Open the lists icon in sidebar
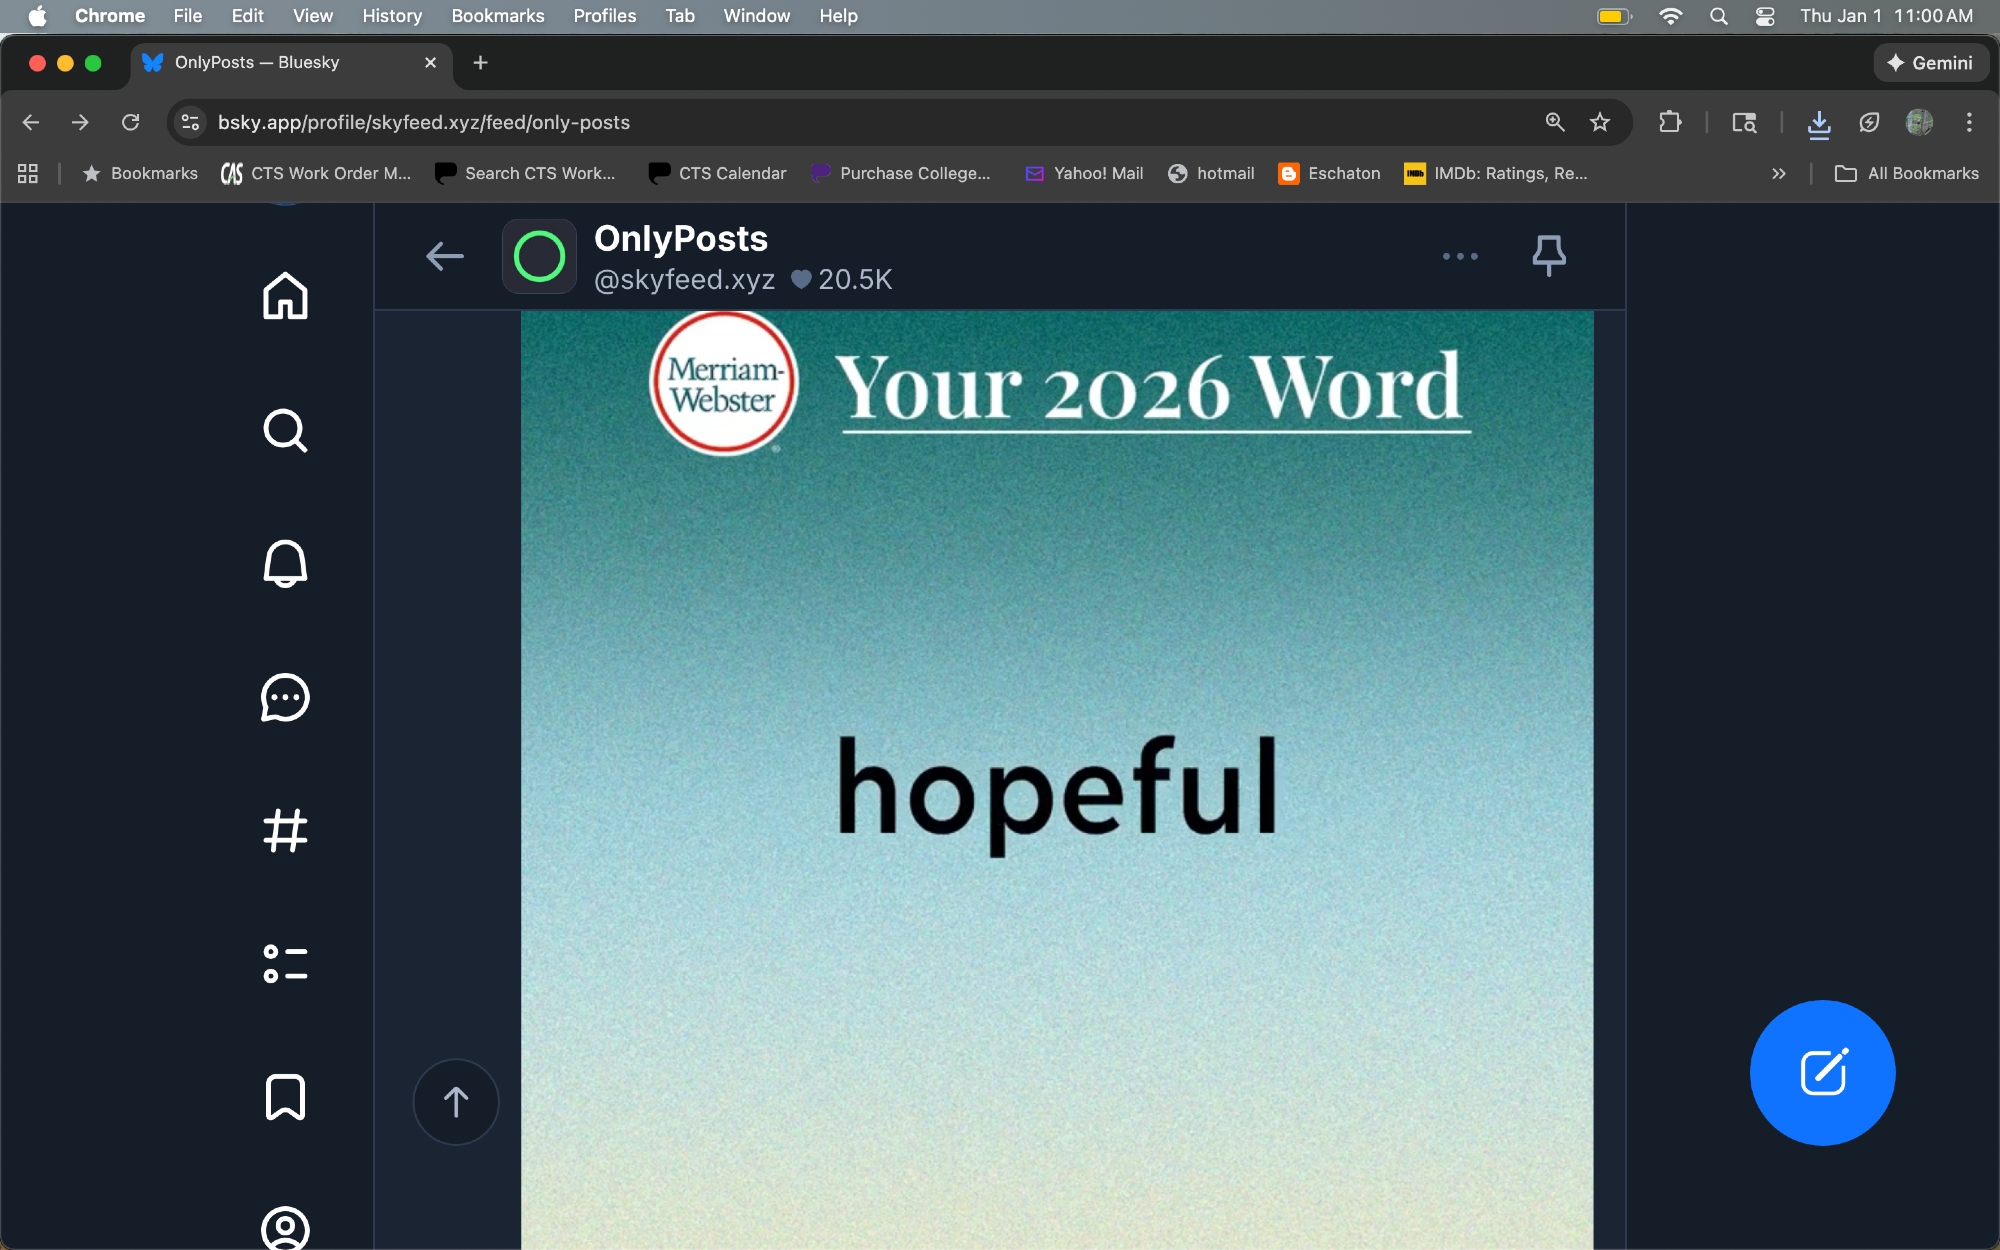2000x1250 pixels. [285, 964]
